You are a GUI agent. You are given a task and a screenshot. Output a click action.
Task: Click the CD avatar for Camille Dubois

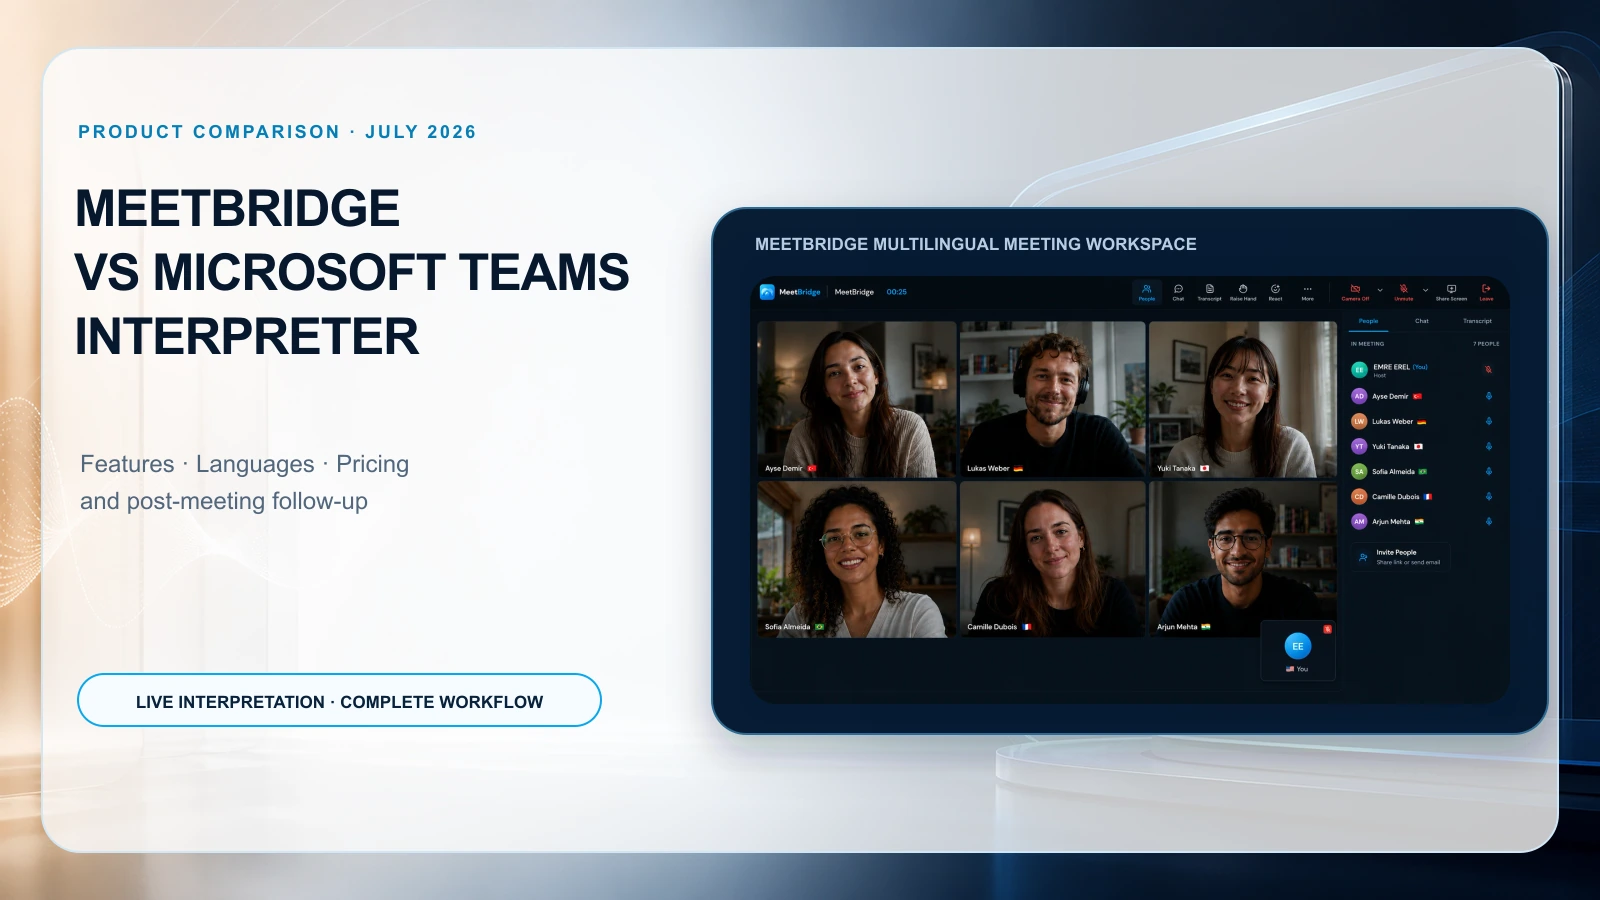pyautogui.click(x=1359, y=496)
